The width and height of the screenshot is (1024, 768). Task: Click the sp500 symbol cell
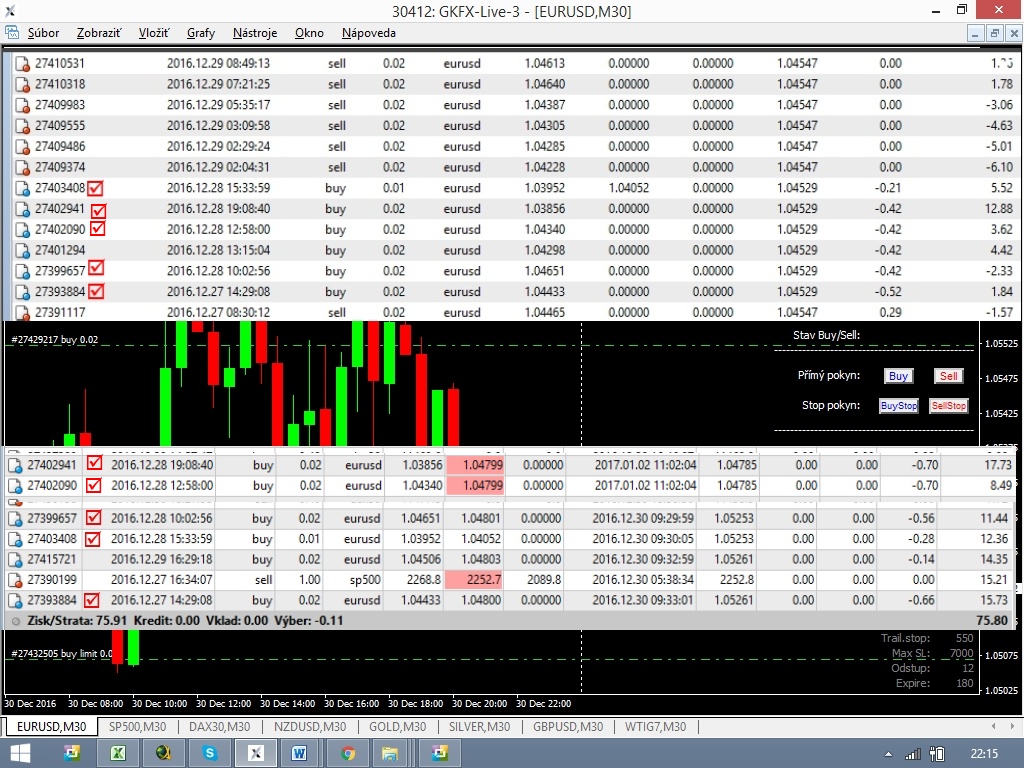(x=364, y=580)
